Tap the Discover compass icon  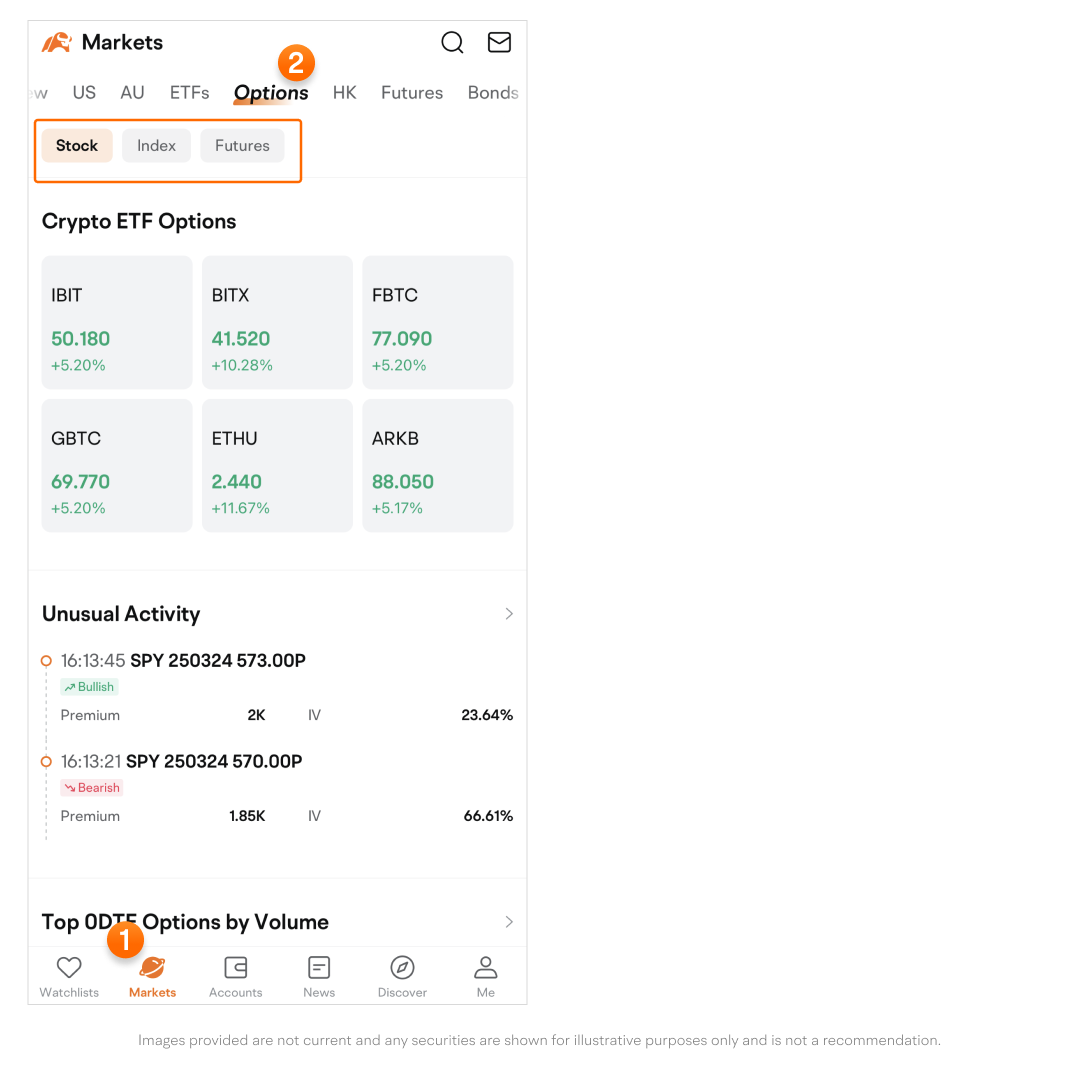coord(402,968)
